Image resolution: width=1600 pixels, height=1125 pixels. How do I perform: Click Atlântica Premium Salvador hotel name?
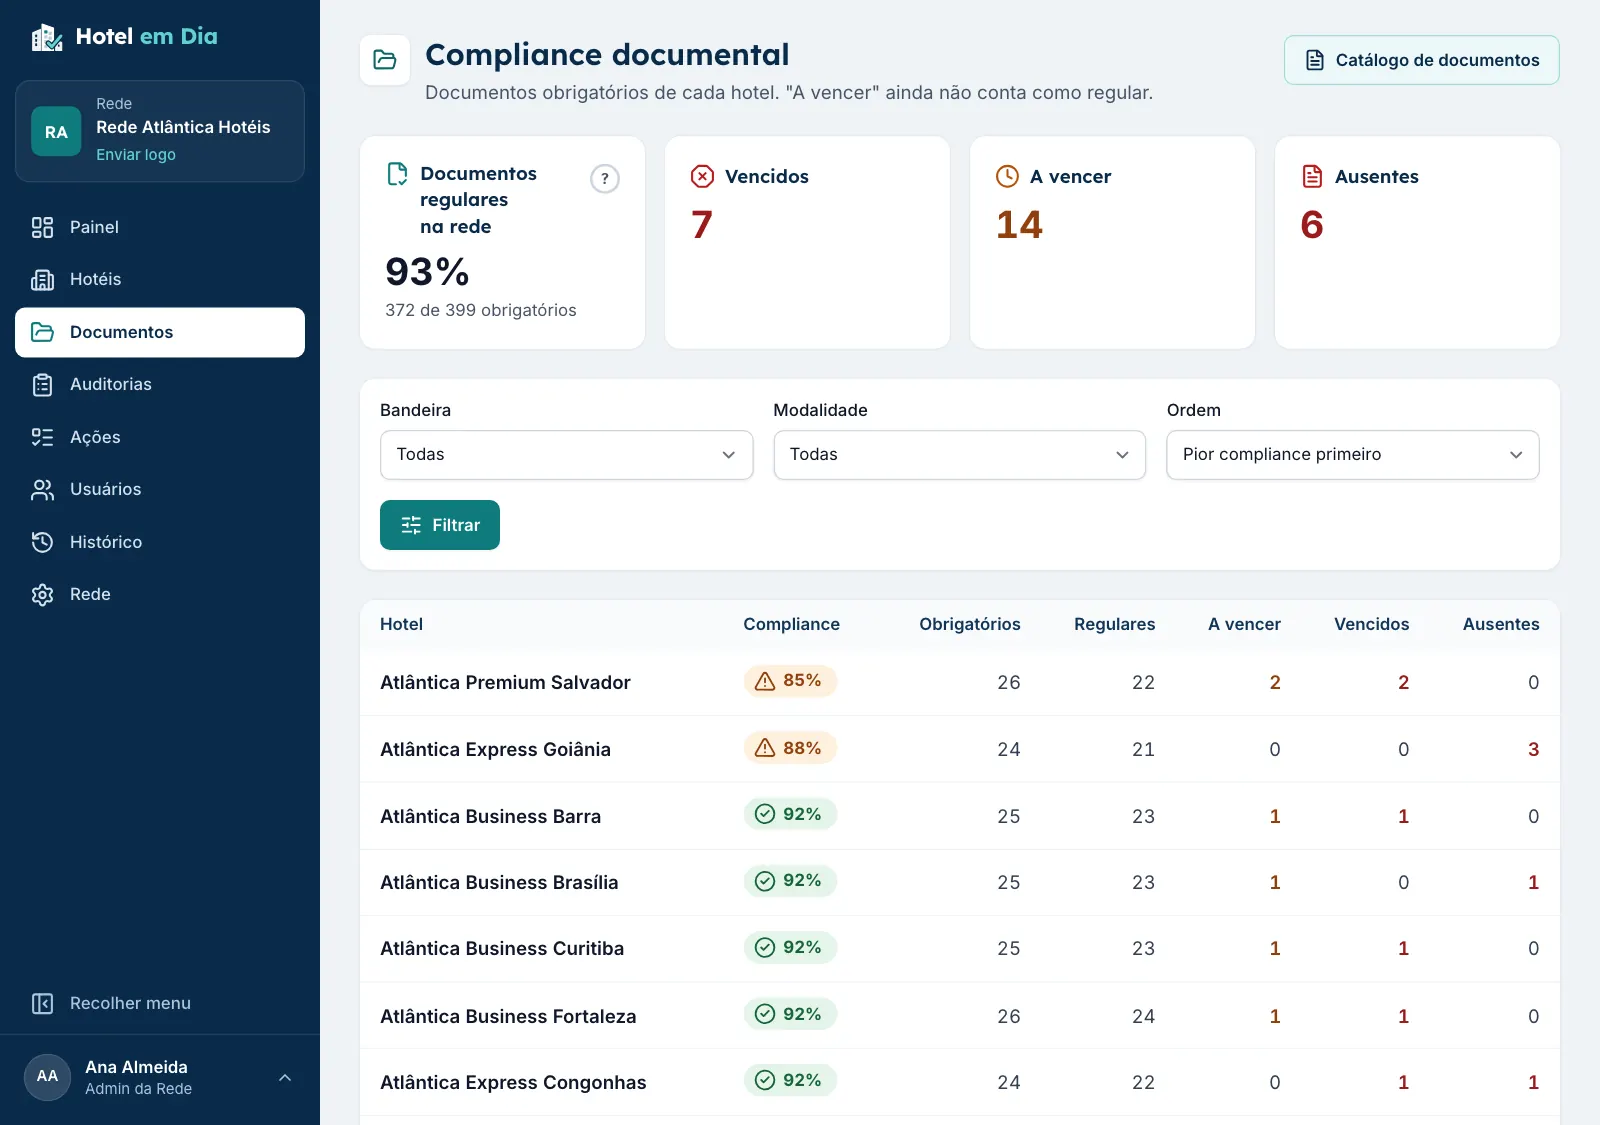[505, 682]
